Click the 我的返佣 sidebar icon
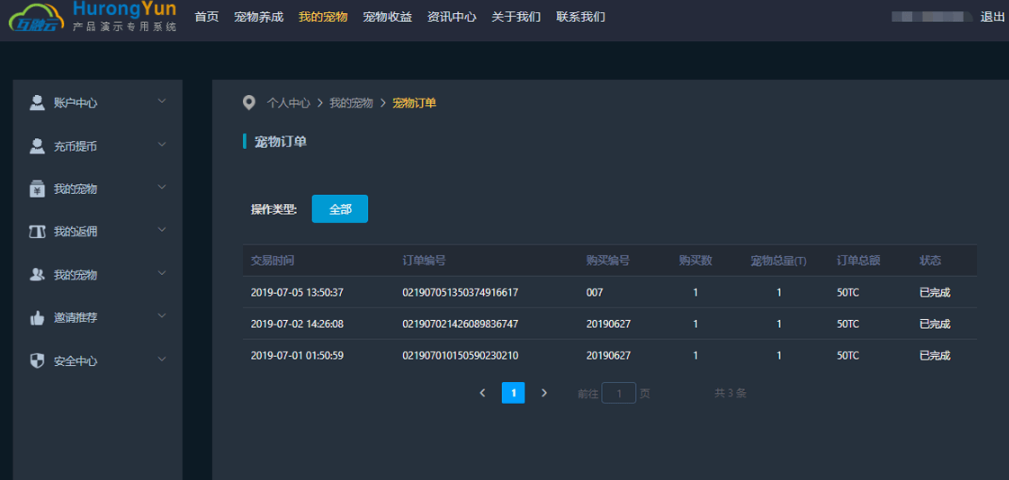The width and height of the screenshot is (1009, 480). pyautogui.click(x=37, y=232)
